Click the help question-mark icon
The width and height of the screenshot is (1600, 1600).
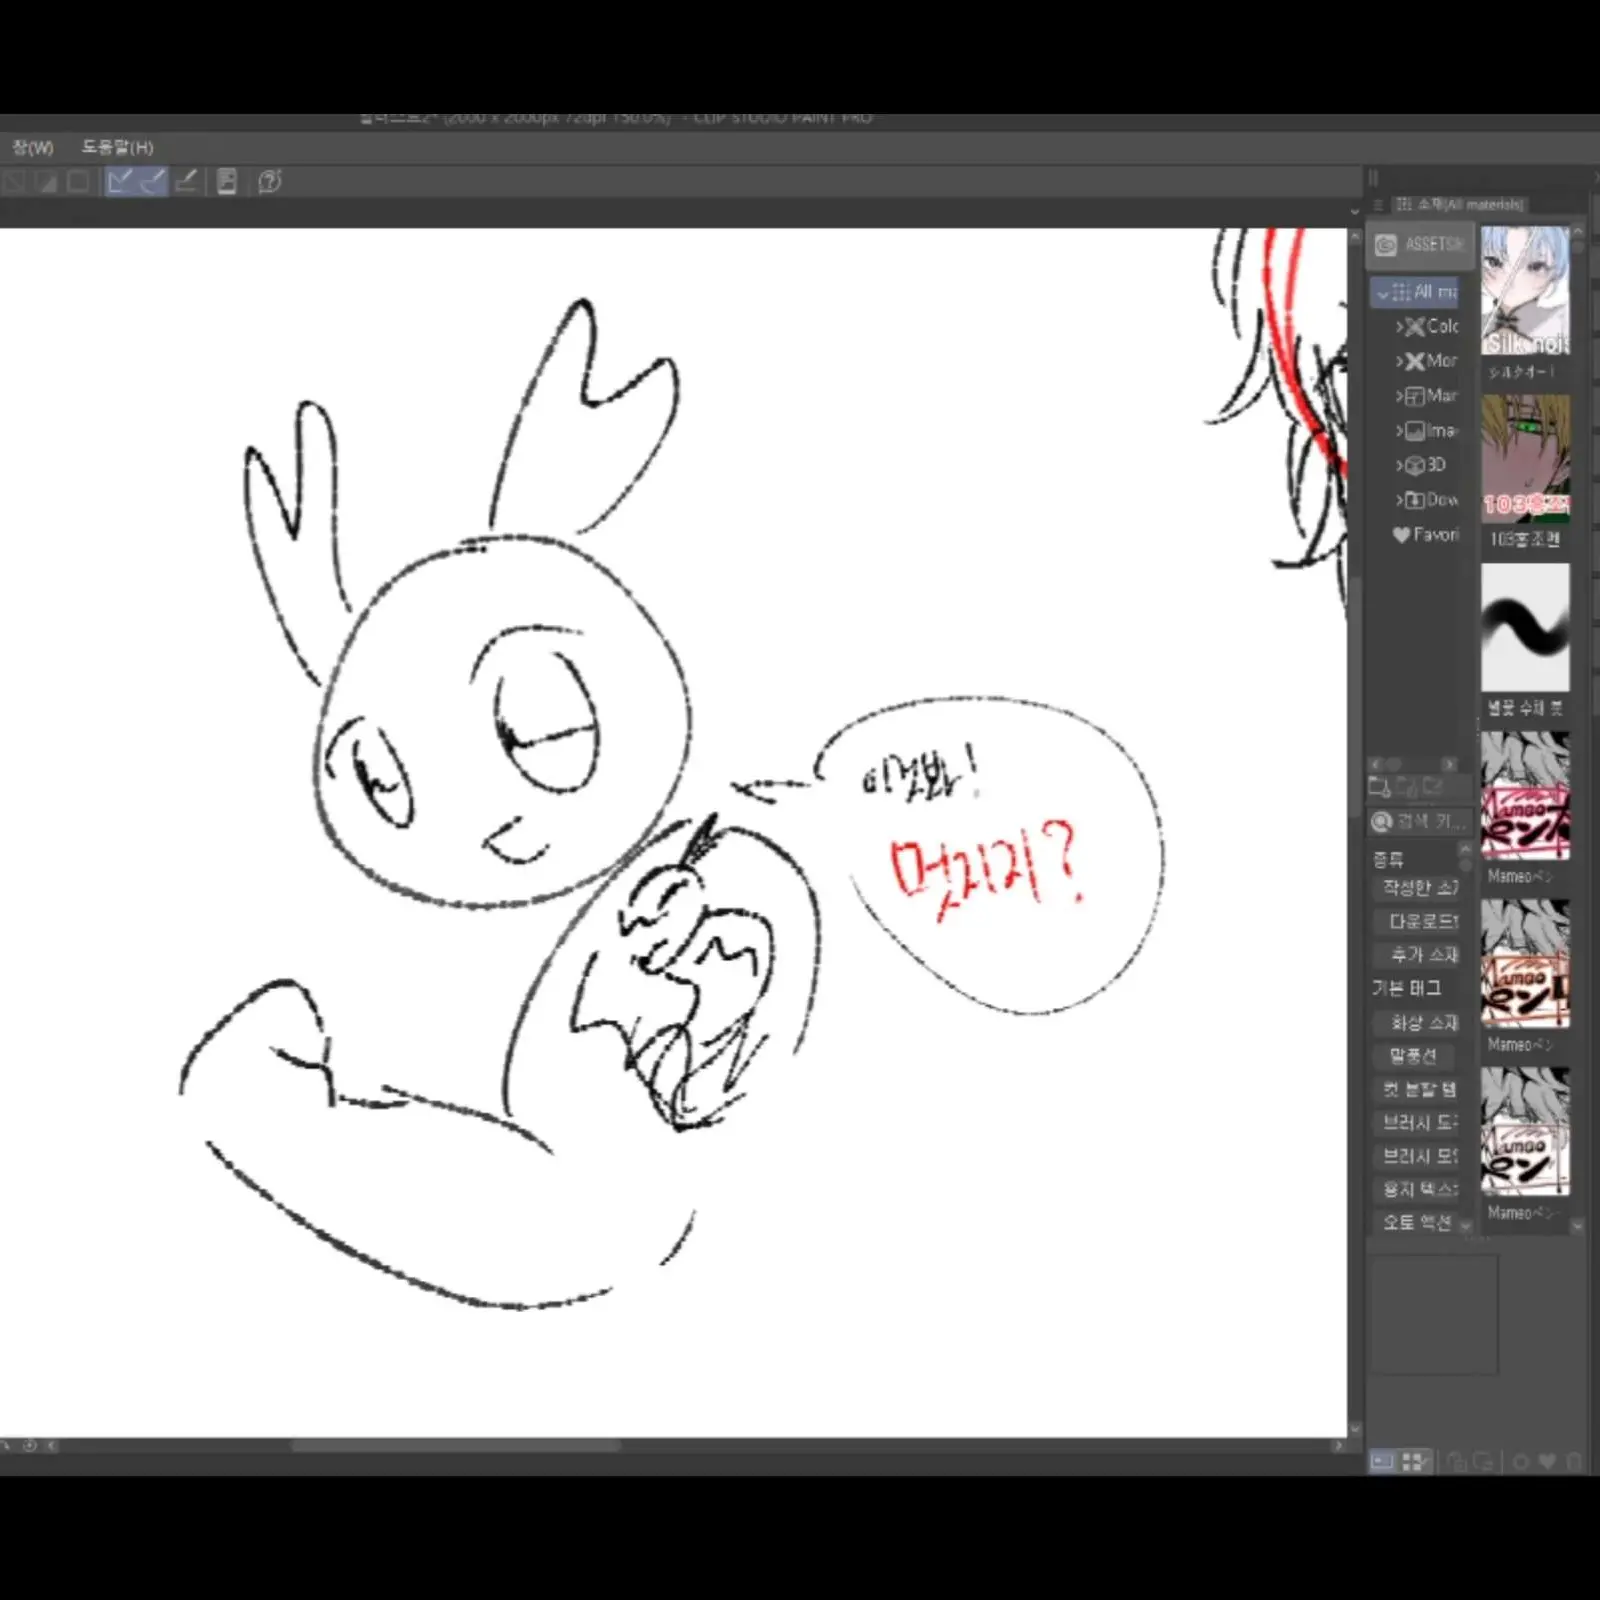click(x=269, y=181)
